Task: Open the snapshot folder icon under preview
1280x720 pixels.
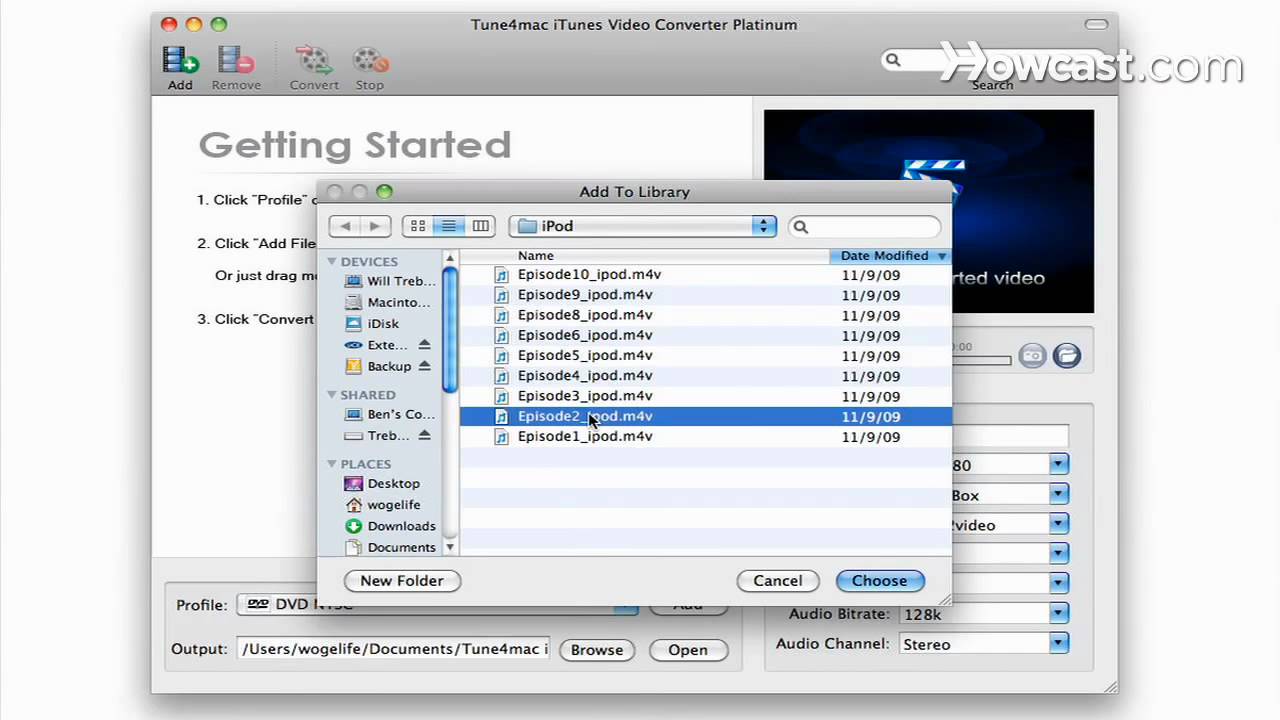Action: click(1067, 355)
